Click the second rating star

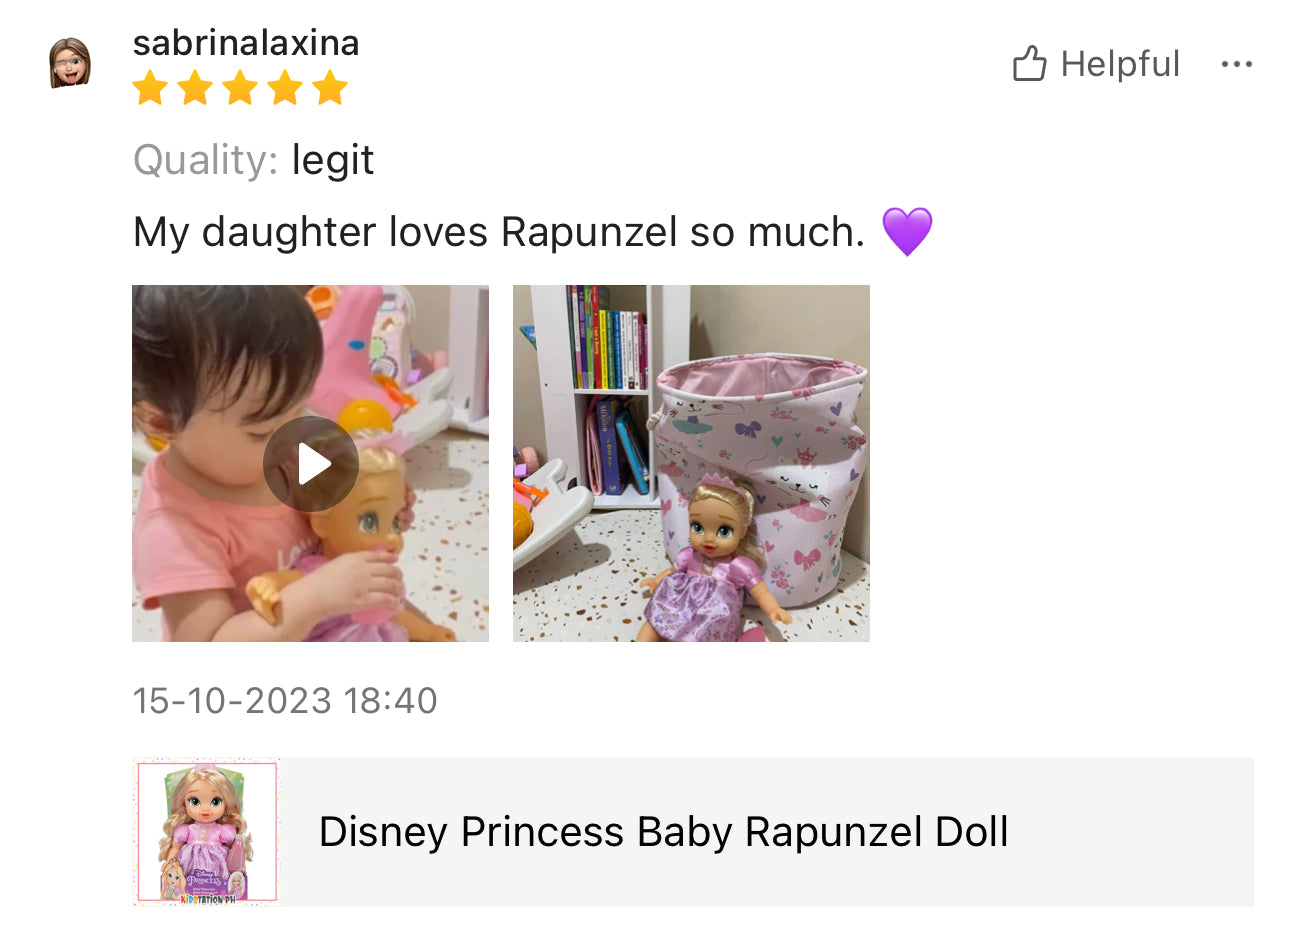coord(195,89)
